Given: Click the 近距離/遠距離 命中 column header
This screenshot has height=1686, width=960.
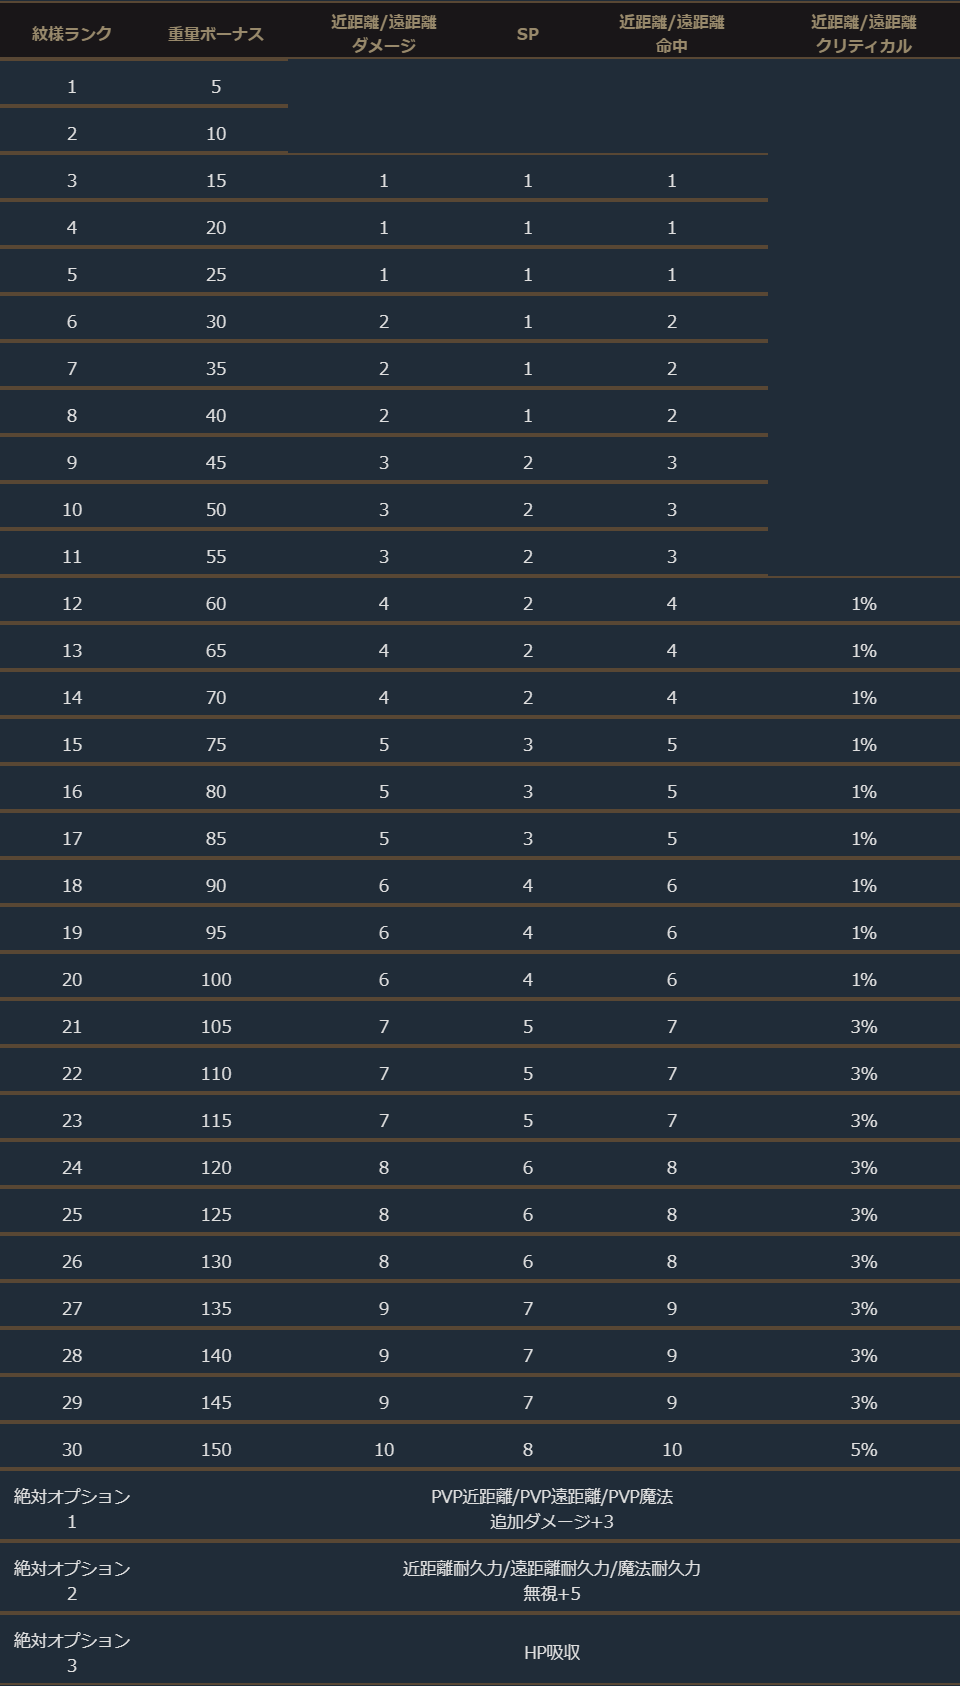Looking at the screenshot, I should pyautogui.click(x=672, y=34).
